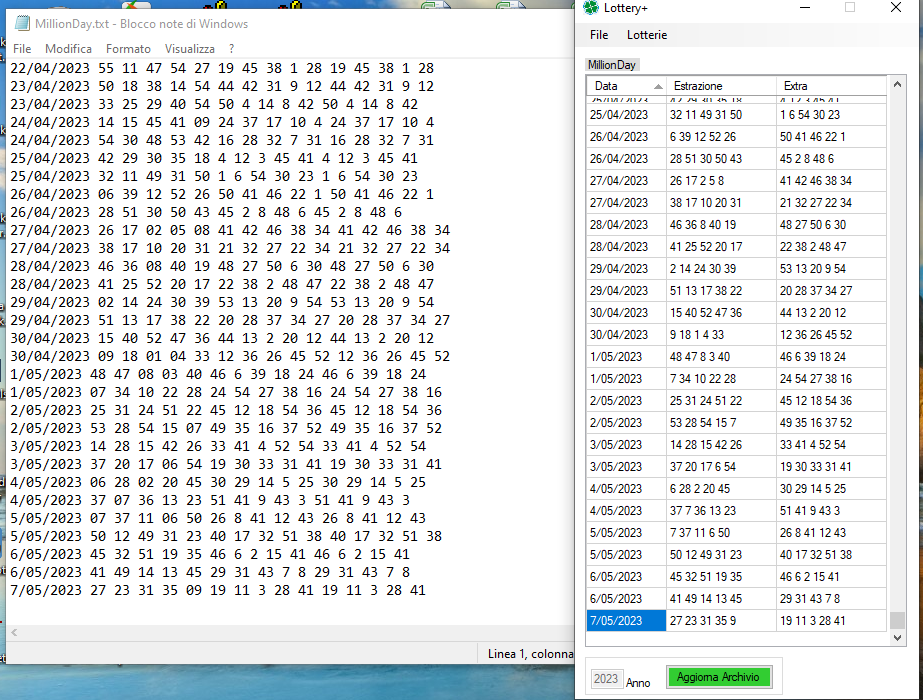
Task: Click the Lottery+ list scroll down arrow
Action: pyautogui.click(x=897, y=638)
